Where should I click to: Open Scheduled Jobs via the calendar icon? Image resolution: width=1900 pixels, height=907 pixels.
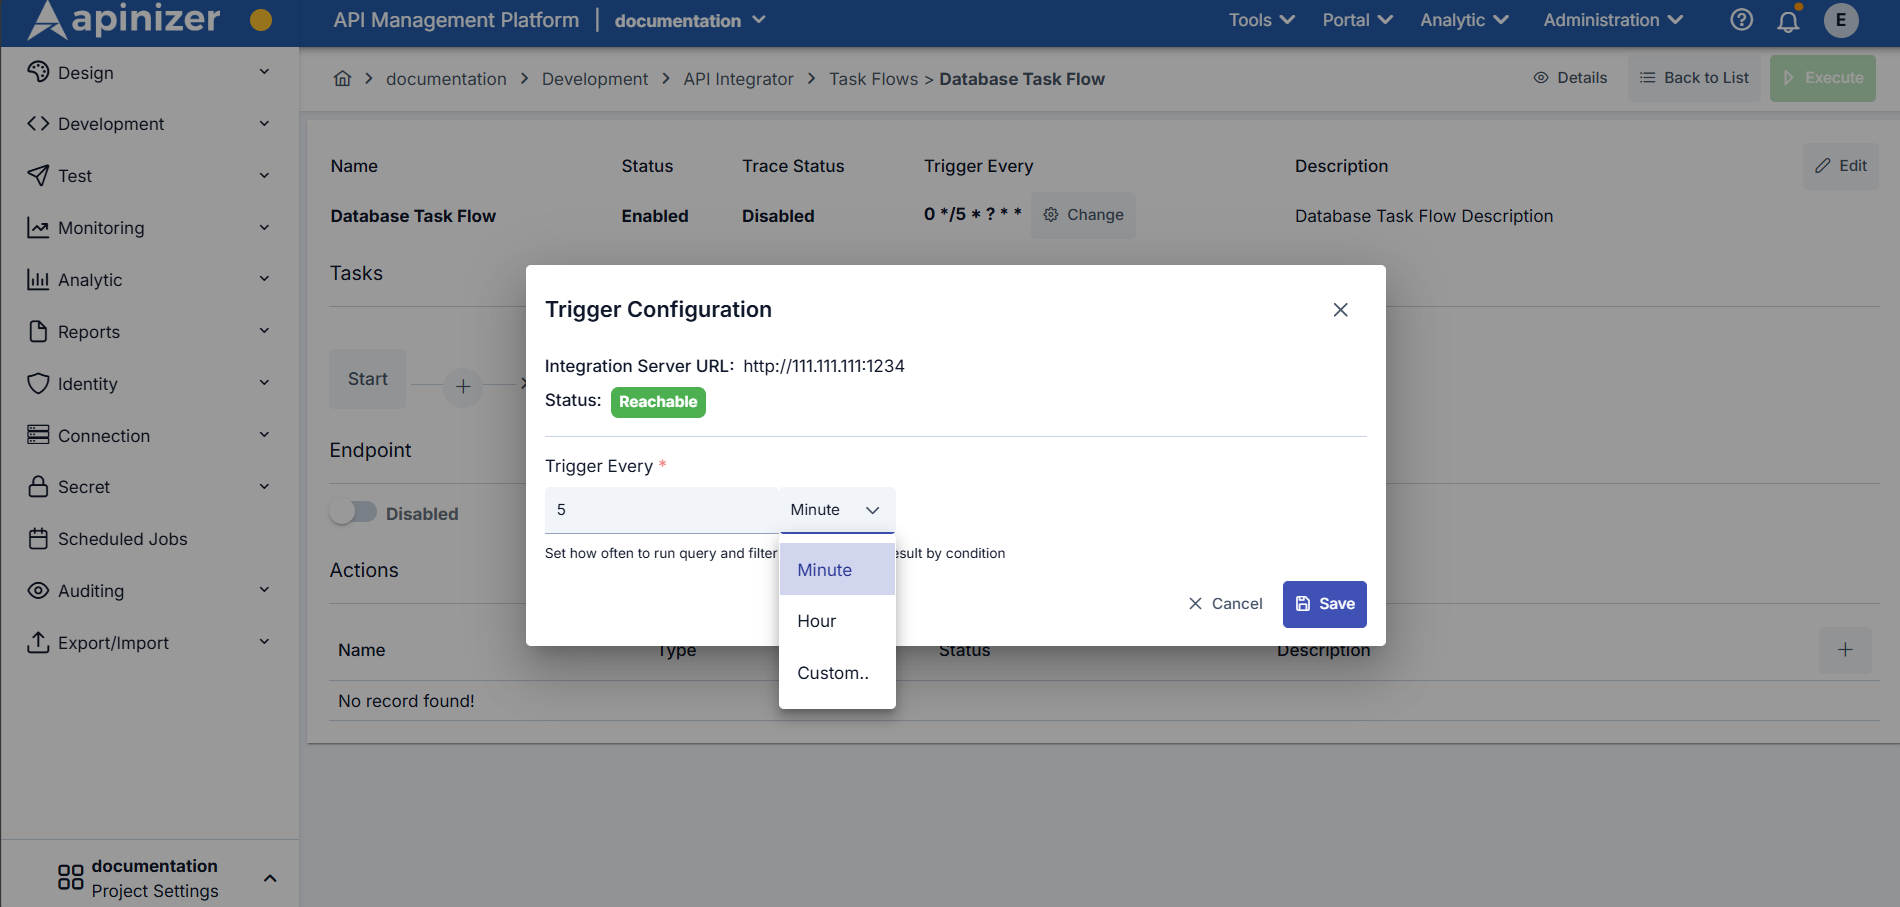coord(38,538)
